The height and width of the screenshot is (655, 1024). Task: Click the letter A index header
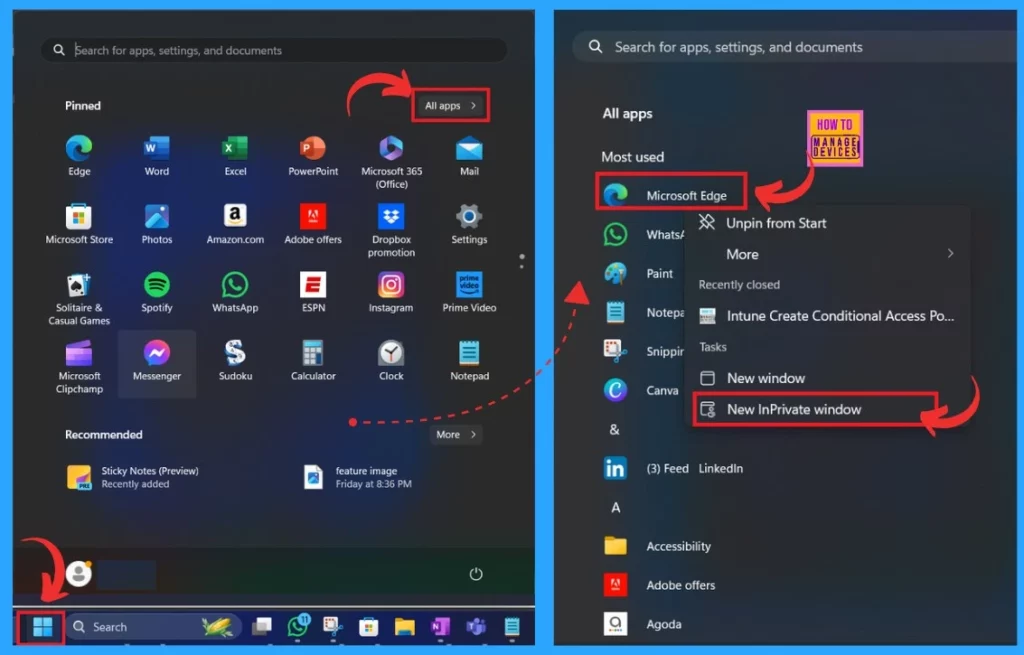click(615, 507)
